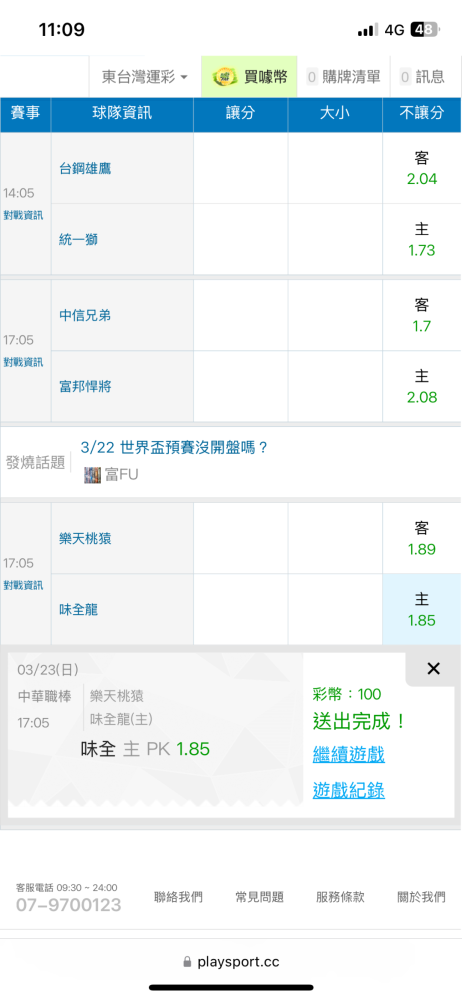
Task: Close the bet confirmation slip
Action: [433, 668]
